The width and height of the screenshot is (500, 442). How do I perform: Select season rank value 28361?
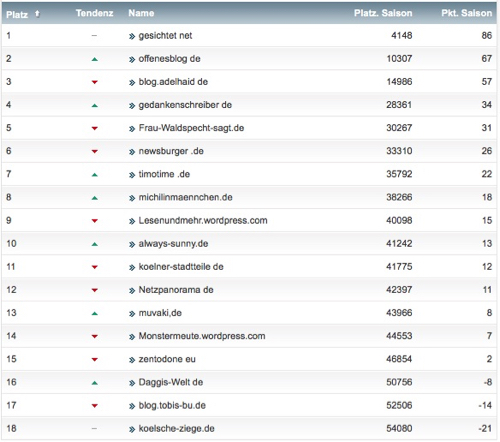[399, 105]
